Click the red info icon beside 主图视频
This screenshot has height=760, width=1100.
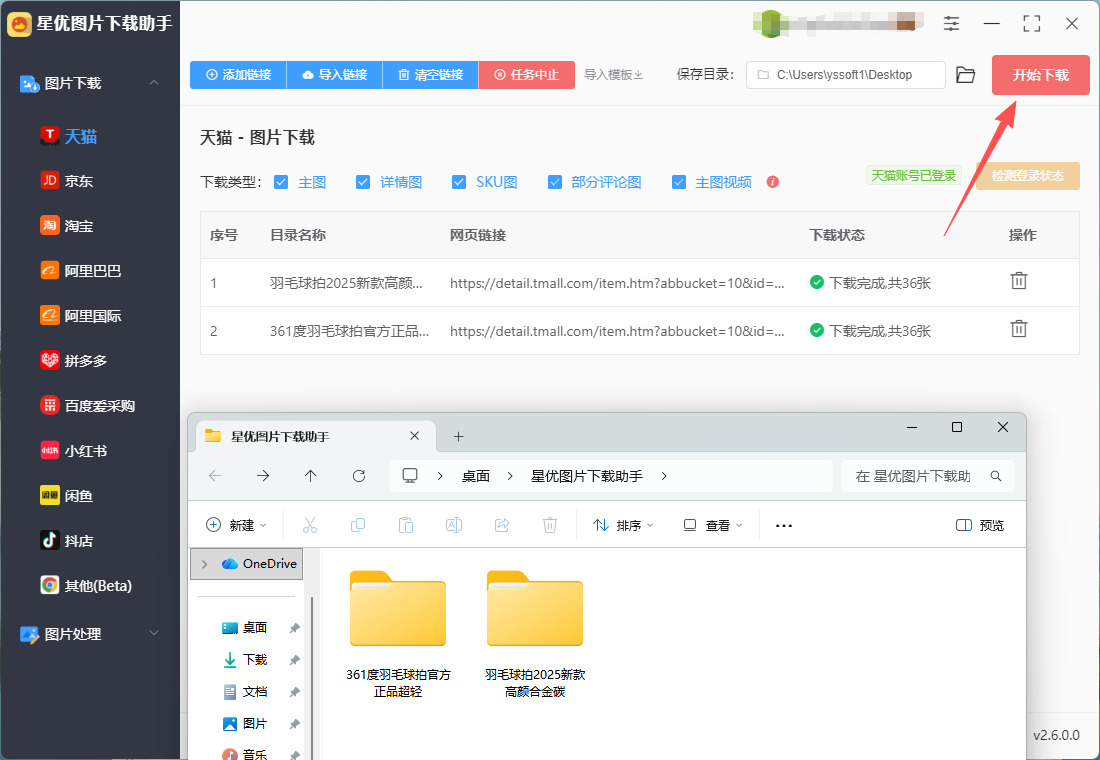point(772,182)
